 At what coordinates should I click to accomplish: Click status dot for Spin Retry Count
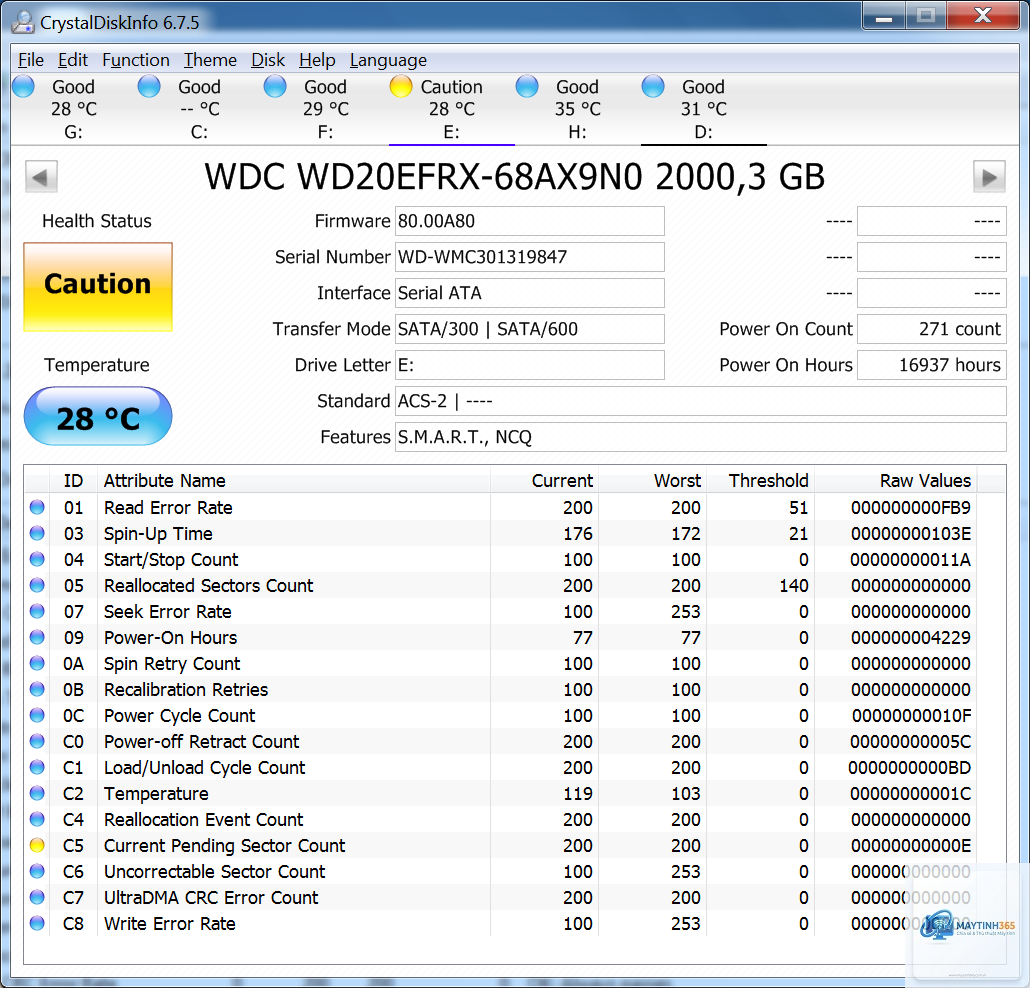click(x=37, y=663)
